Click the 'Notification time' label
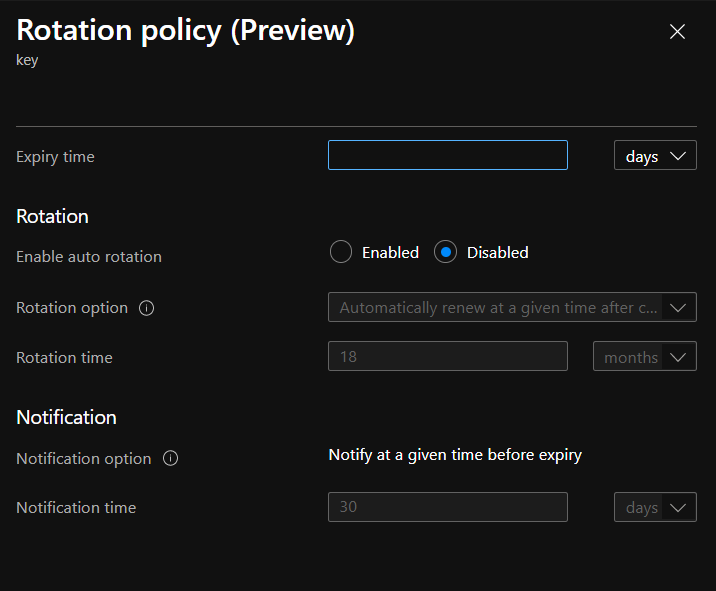716x591 pixels. point(76,508)
